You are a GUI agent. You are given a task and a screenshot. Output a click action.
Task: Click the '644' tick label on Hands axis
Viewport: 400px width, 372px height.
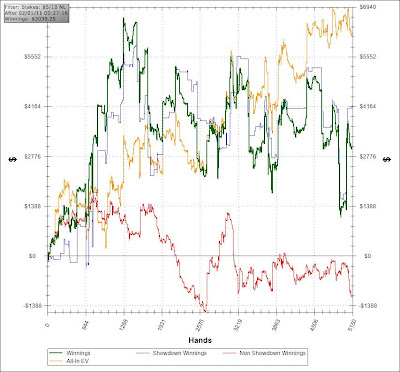pyautogui.click(x=85, y=324)
